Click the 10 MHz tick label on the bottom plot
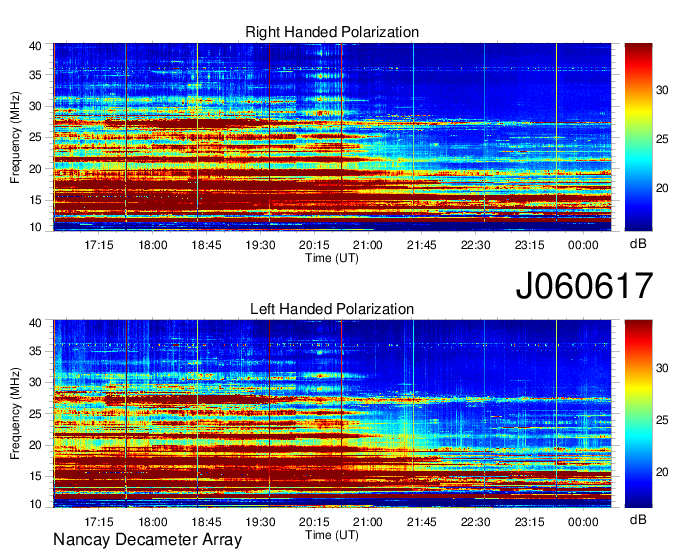The height and width of the screenshot is (552, 680). click(35, 504)
